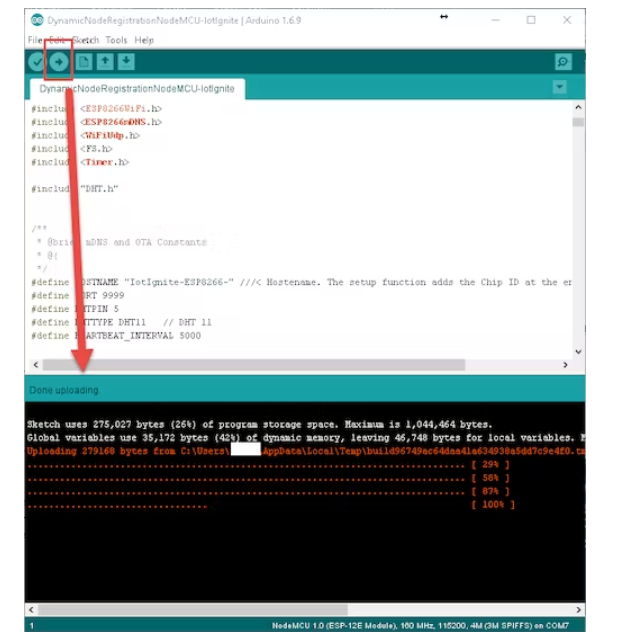This screenshot has height=637, width=618.
Task: Click the [ 58% ] progress line
Action: point(268,478)
